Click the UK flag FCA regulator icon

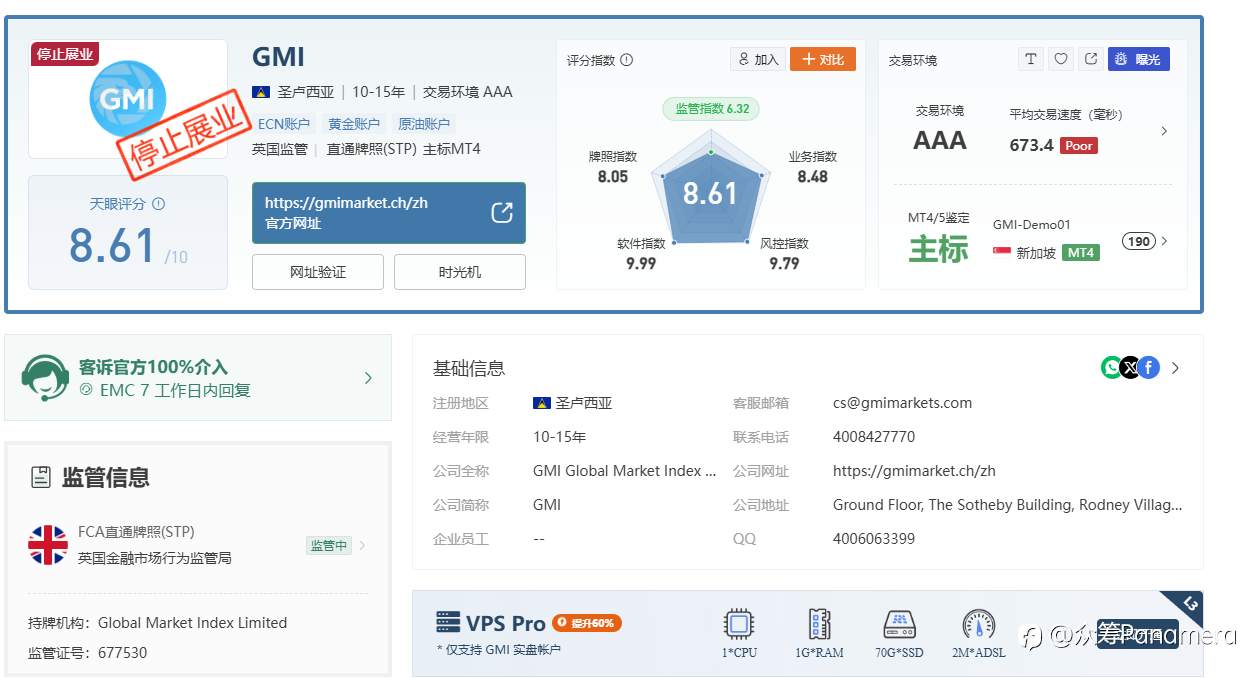[48, 545]
